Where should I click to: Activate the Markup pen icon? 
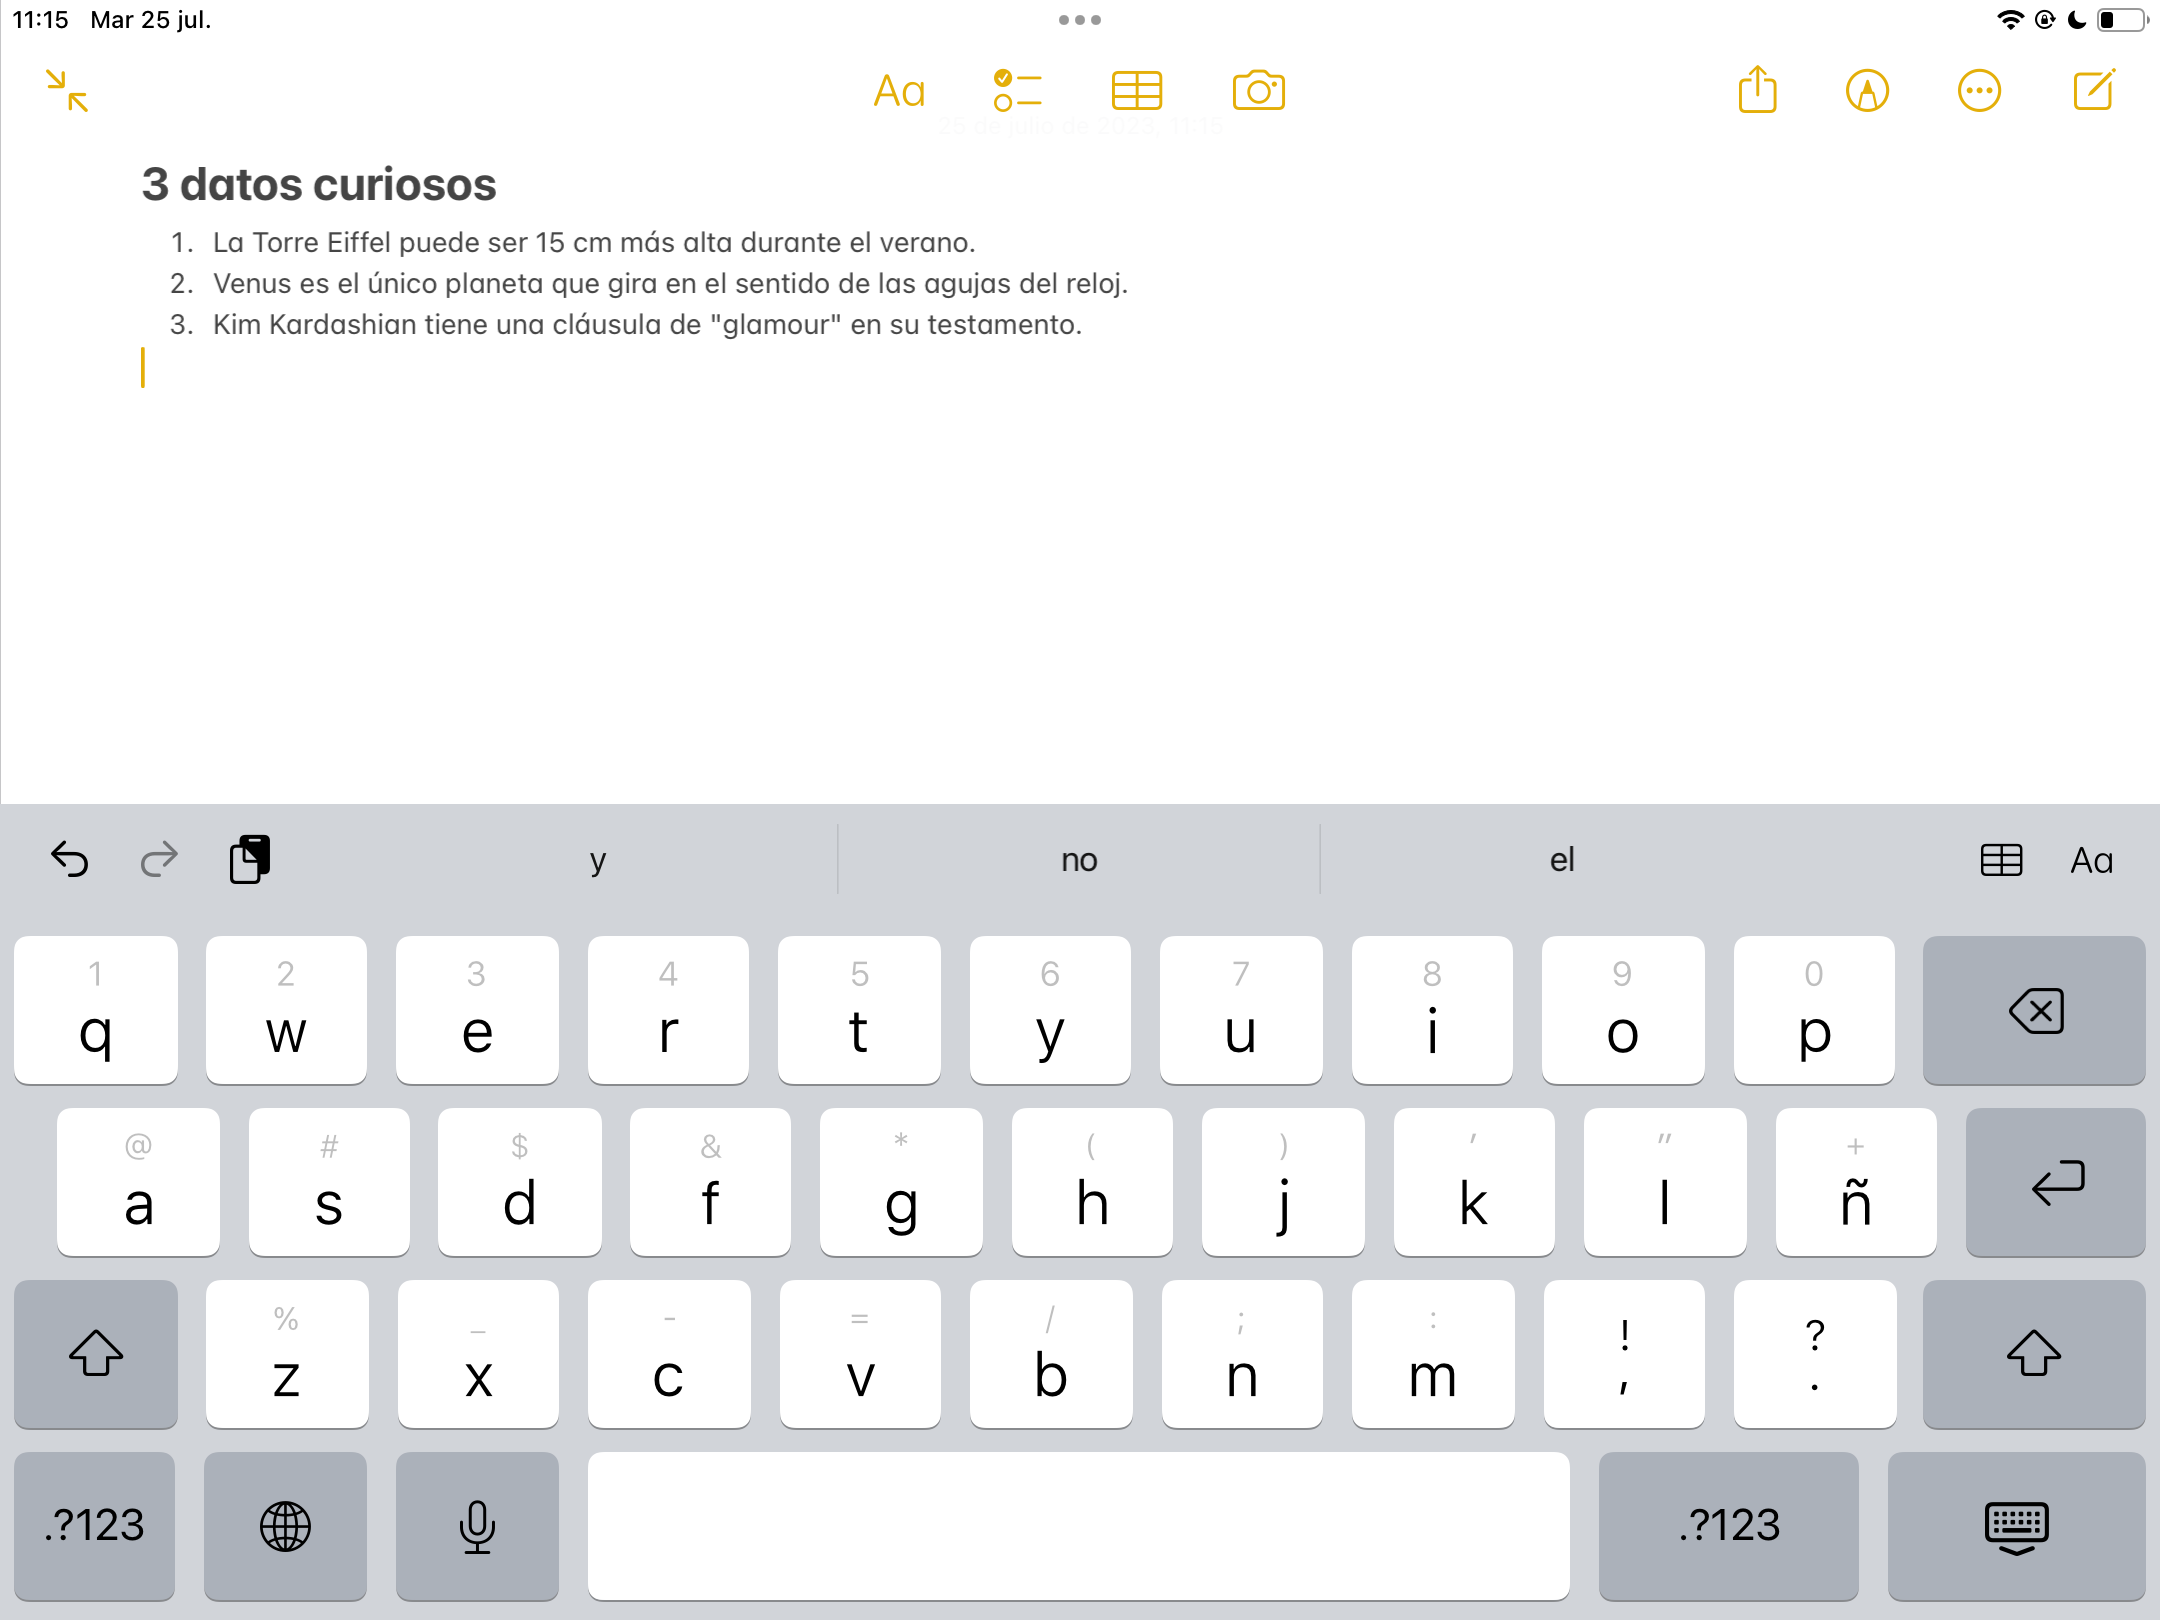point(1867,91)
